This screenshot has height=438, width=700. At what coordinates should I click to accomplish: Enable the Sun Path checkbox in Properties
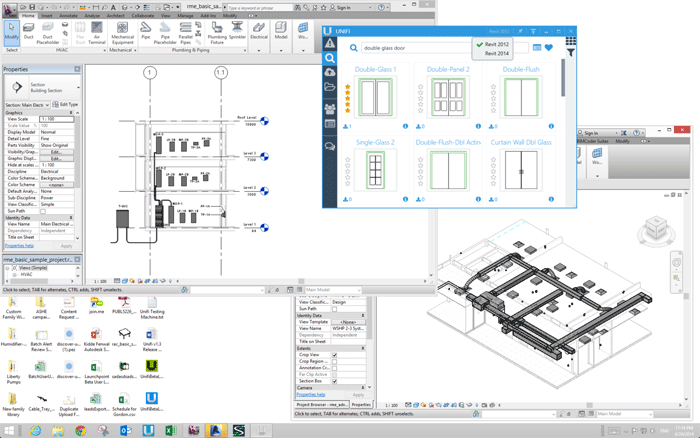coord(42,211)
